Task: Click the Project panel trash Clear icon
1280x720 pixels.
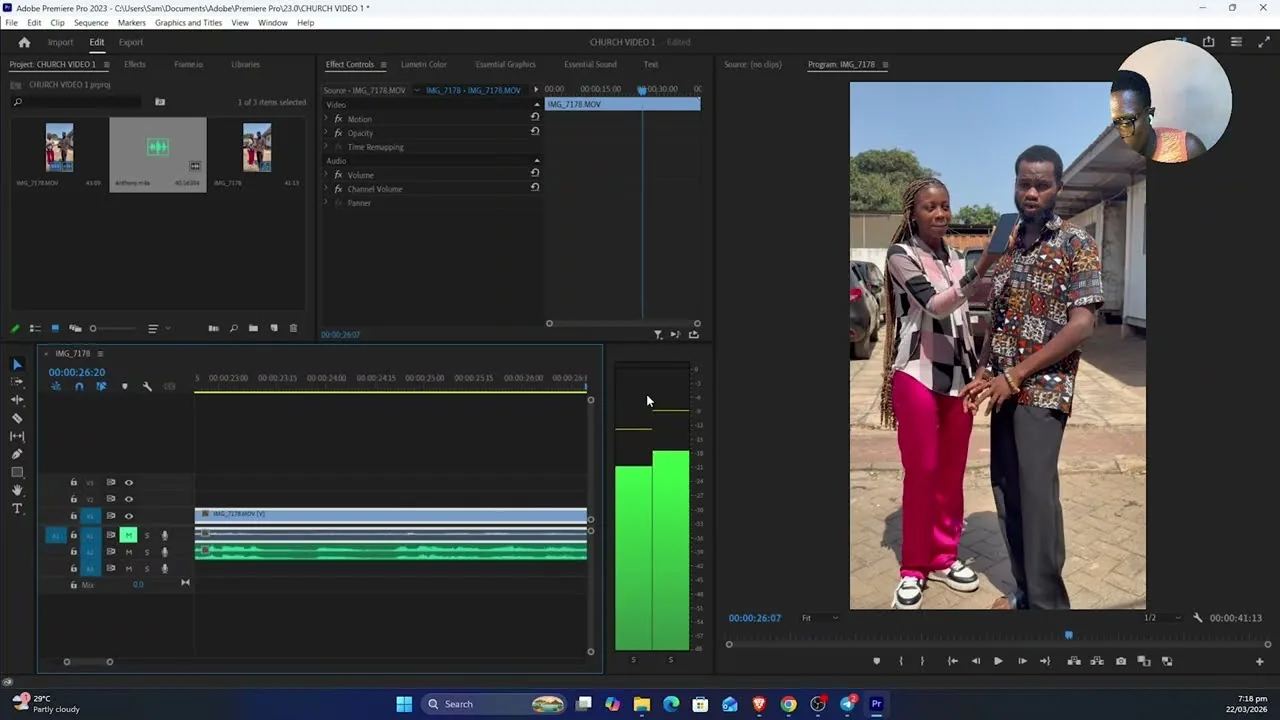Action: [x=293, y=328]
